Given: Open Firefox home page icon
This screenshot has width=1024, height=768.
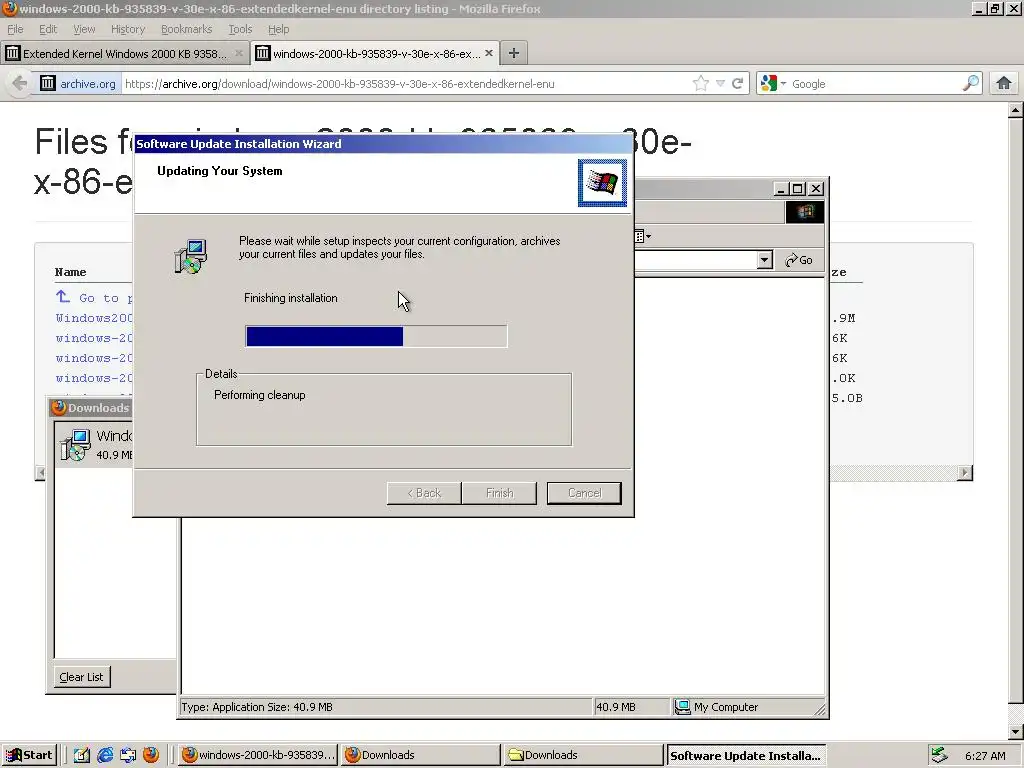Looking at the screenshot, I should tap(1004, 84).
